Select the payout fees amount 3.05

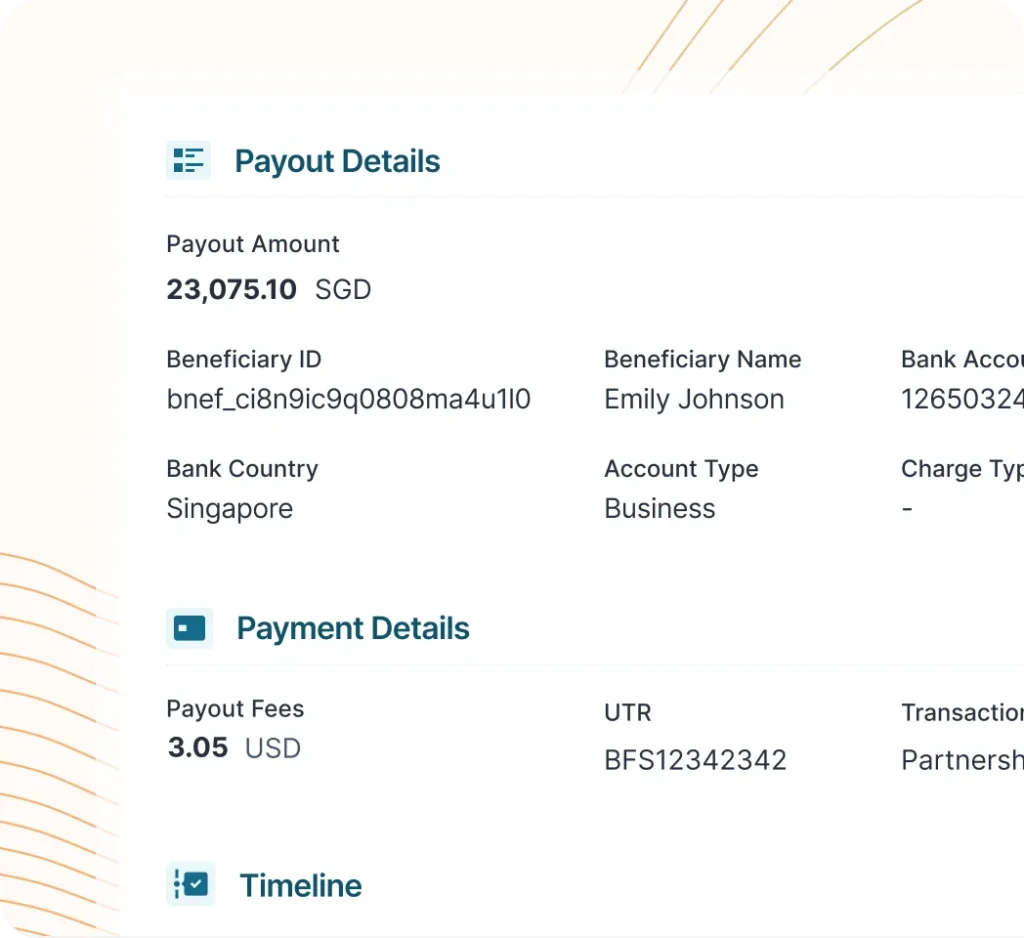pos(198,748)
